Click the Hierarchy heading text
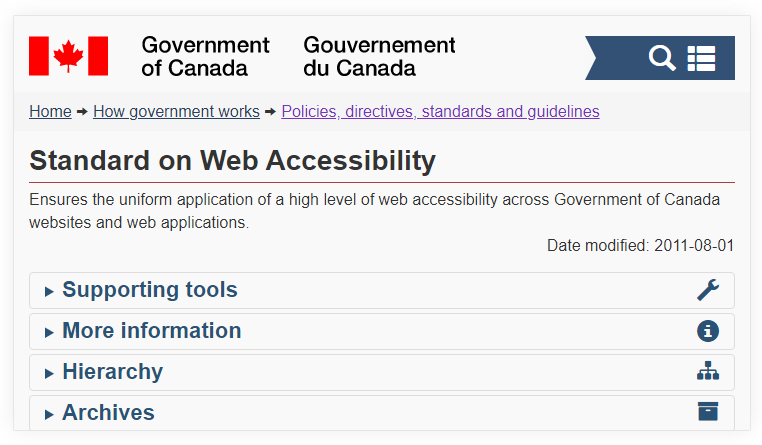The image size is (762, 445). tap(113, 372)
